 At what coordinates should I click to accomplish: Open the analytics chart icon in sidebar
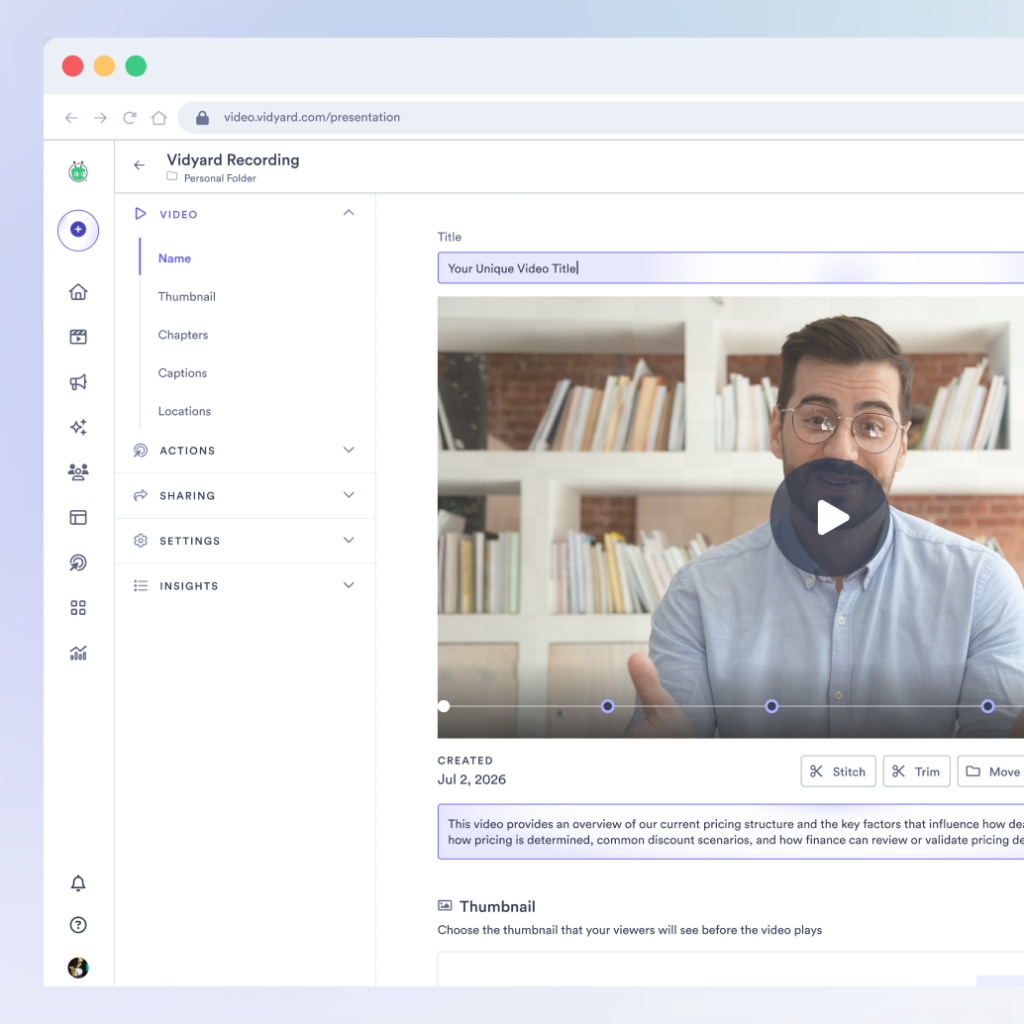[x=78, y=653]
